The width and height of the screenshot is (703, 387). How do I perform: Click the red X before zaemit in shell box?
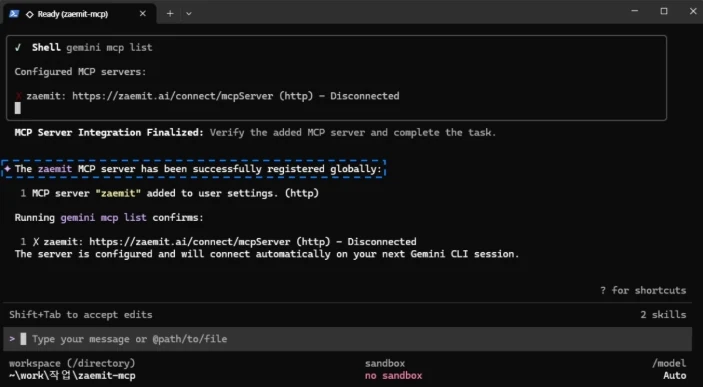(18, 96)
